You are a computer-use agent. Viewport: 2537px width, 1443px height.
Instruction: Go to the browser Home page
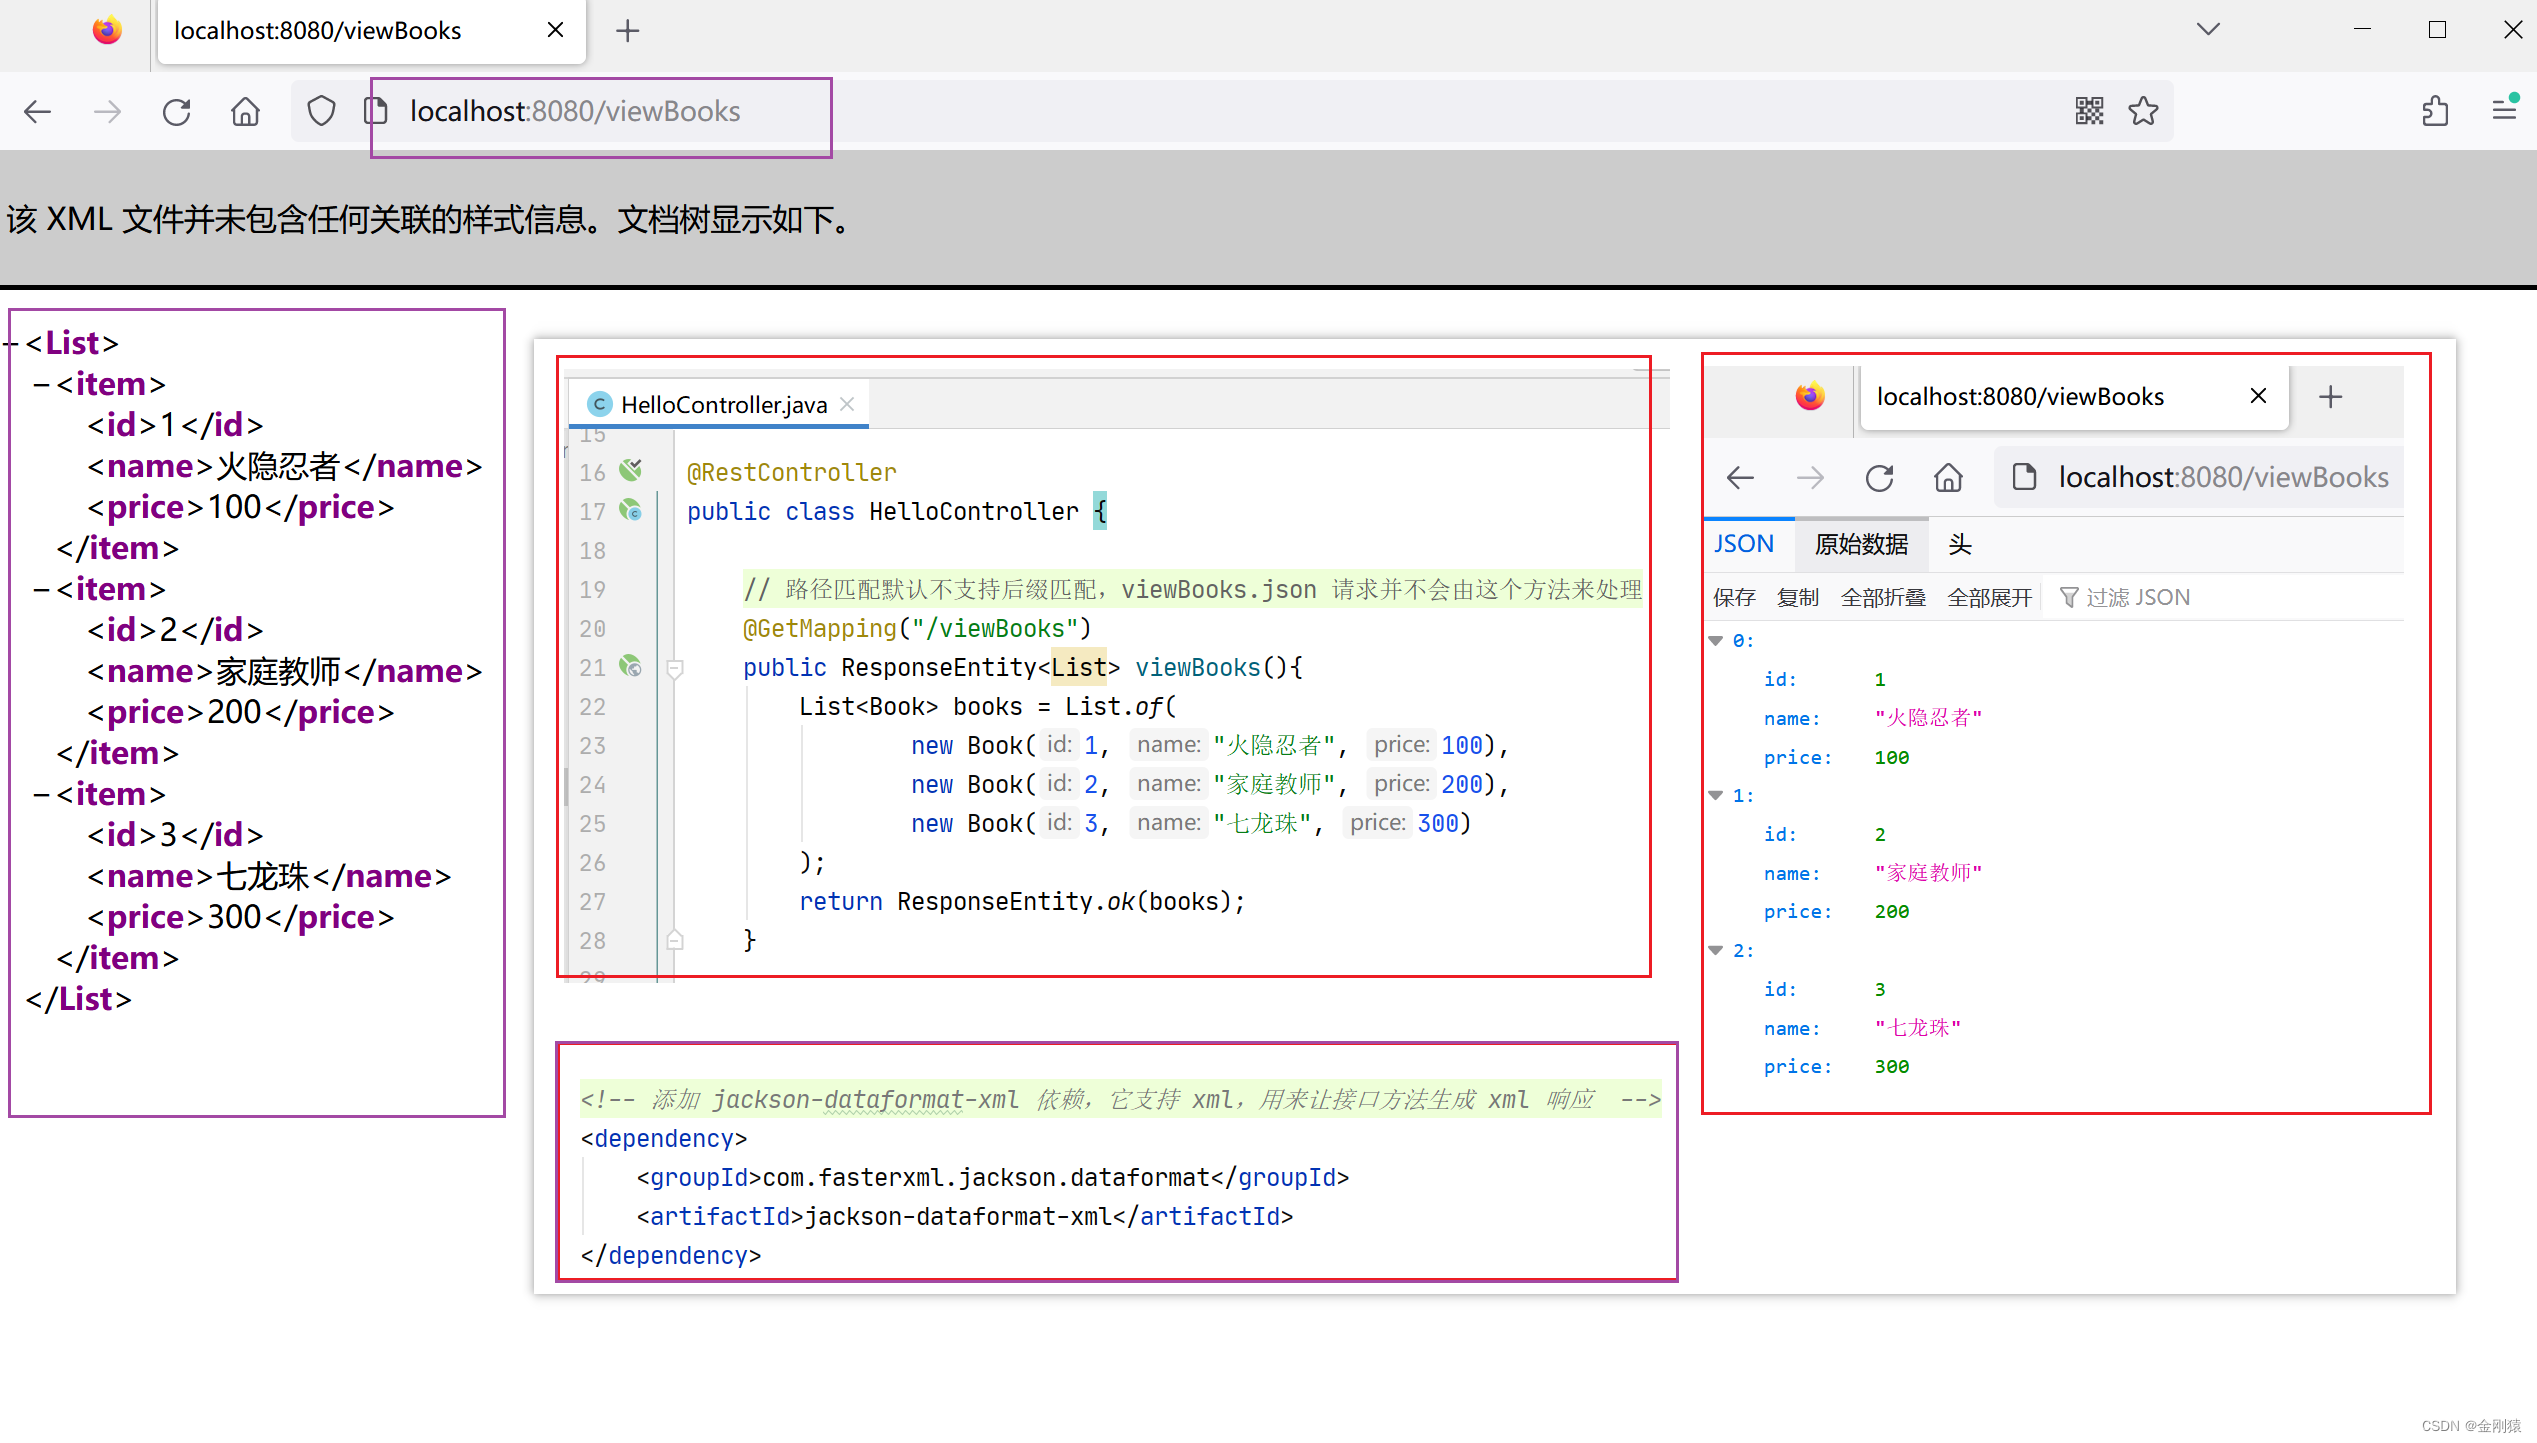245,111
